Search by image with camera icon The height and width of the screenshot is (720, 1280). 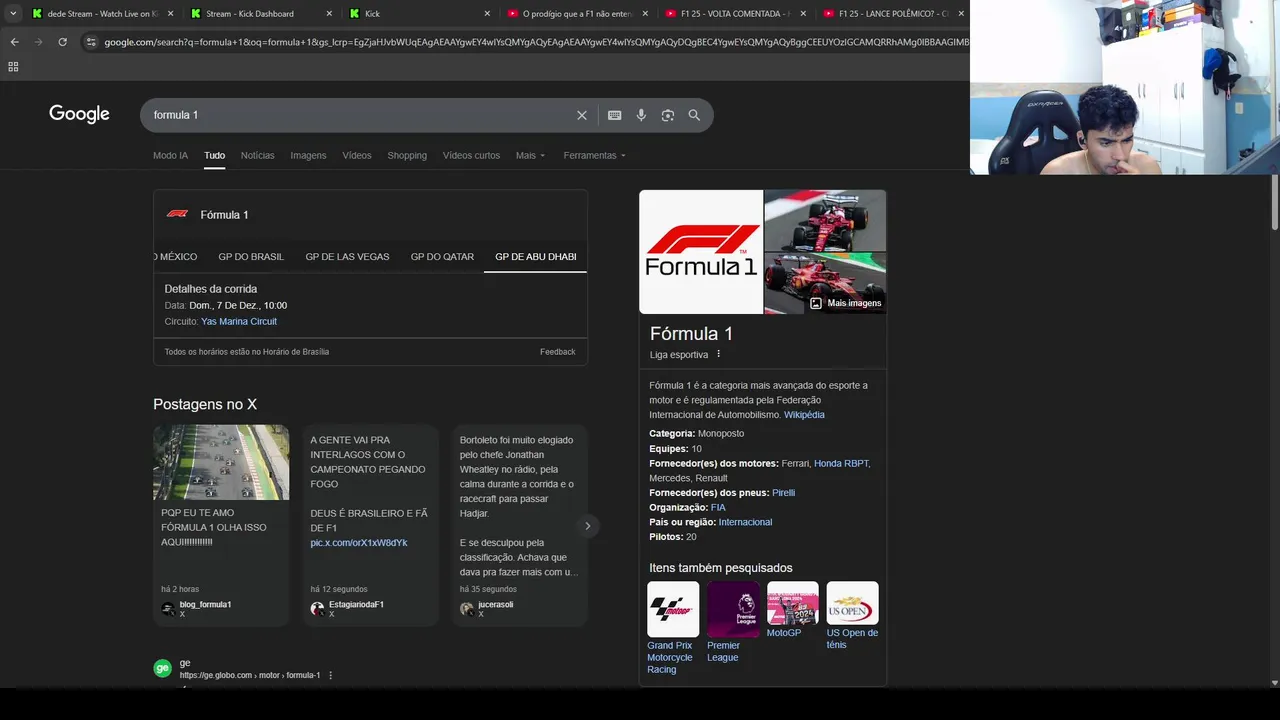point(668,115)
